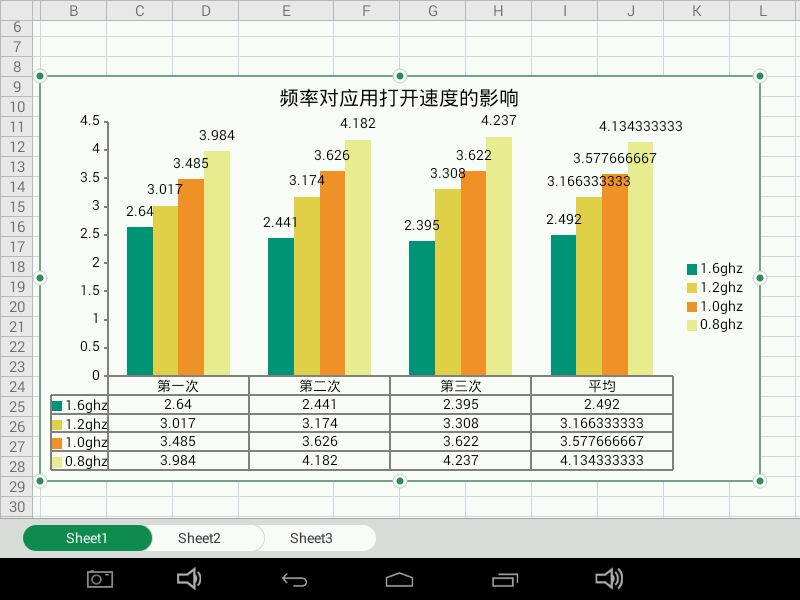
Task: Click the chart's bottom-left resize handle
Action: coord(40,481)
